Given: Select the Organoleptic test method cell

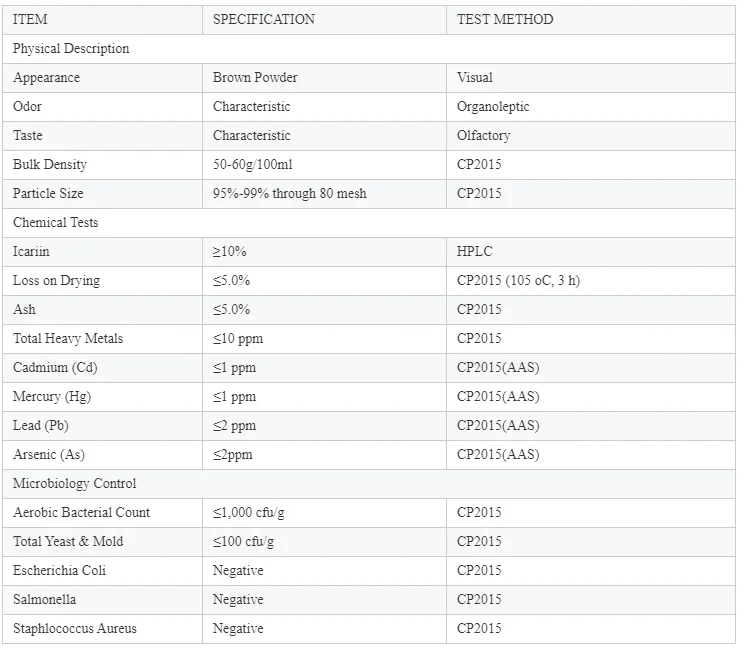Looking at the screenshot, I should coord(493,106).
